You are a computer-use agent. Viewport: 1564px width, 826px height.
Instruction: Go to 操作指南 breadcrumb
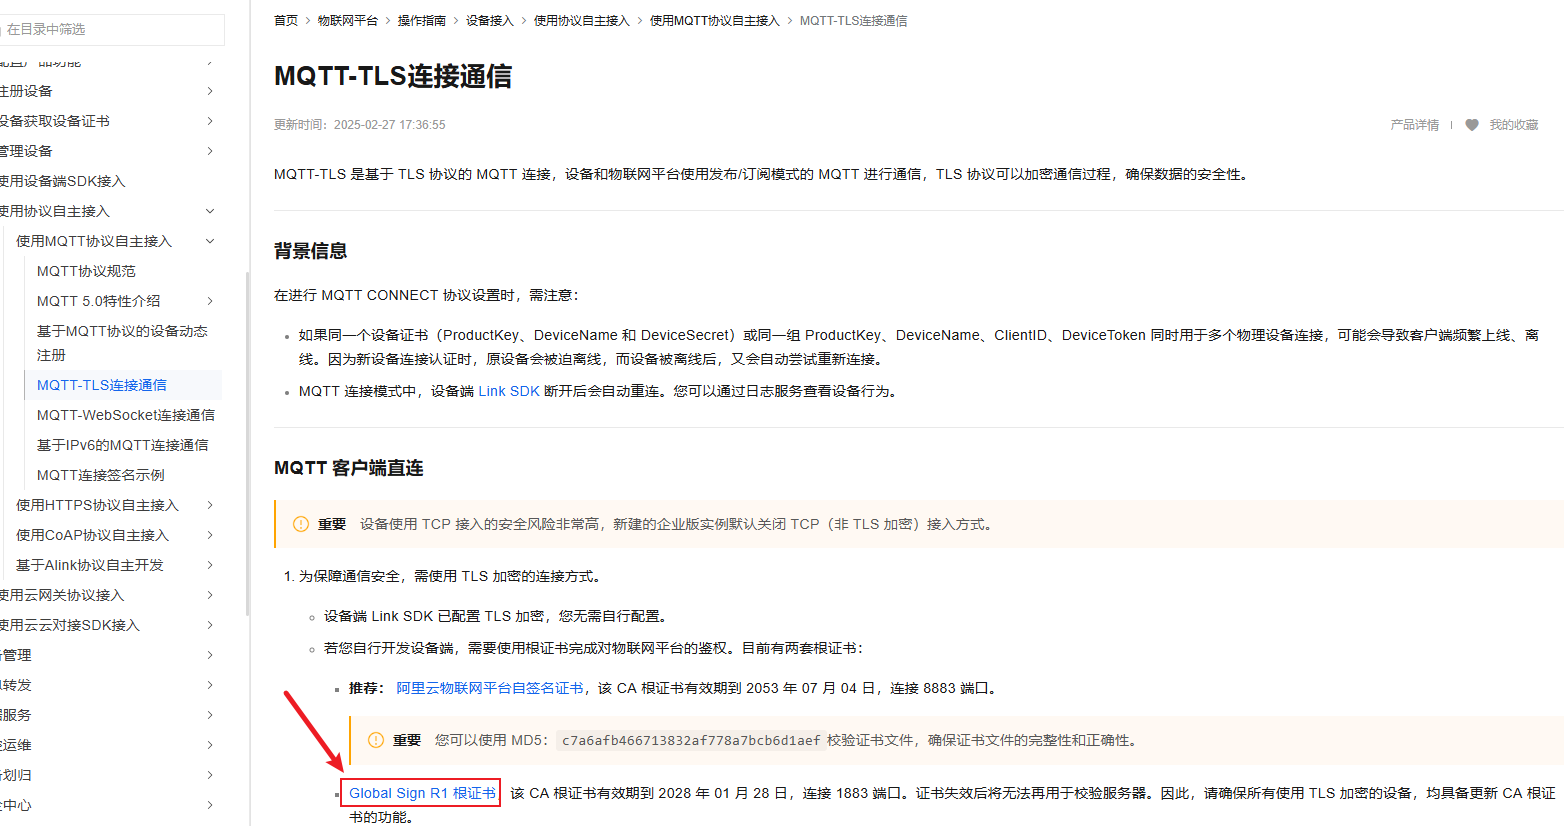pyautogui.click(x=422, y=20)
